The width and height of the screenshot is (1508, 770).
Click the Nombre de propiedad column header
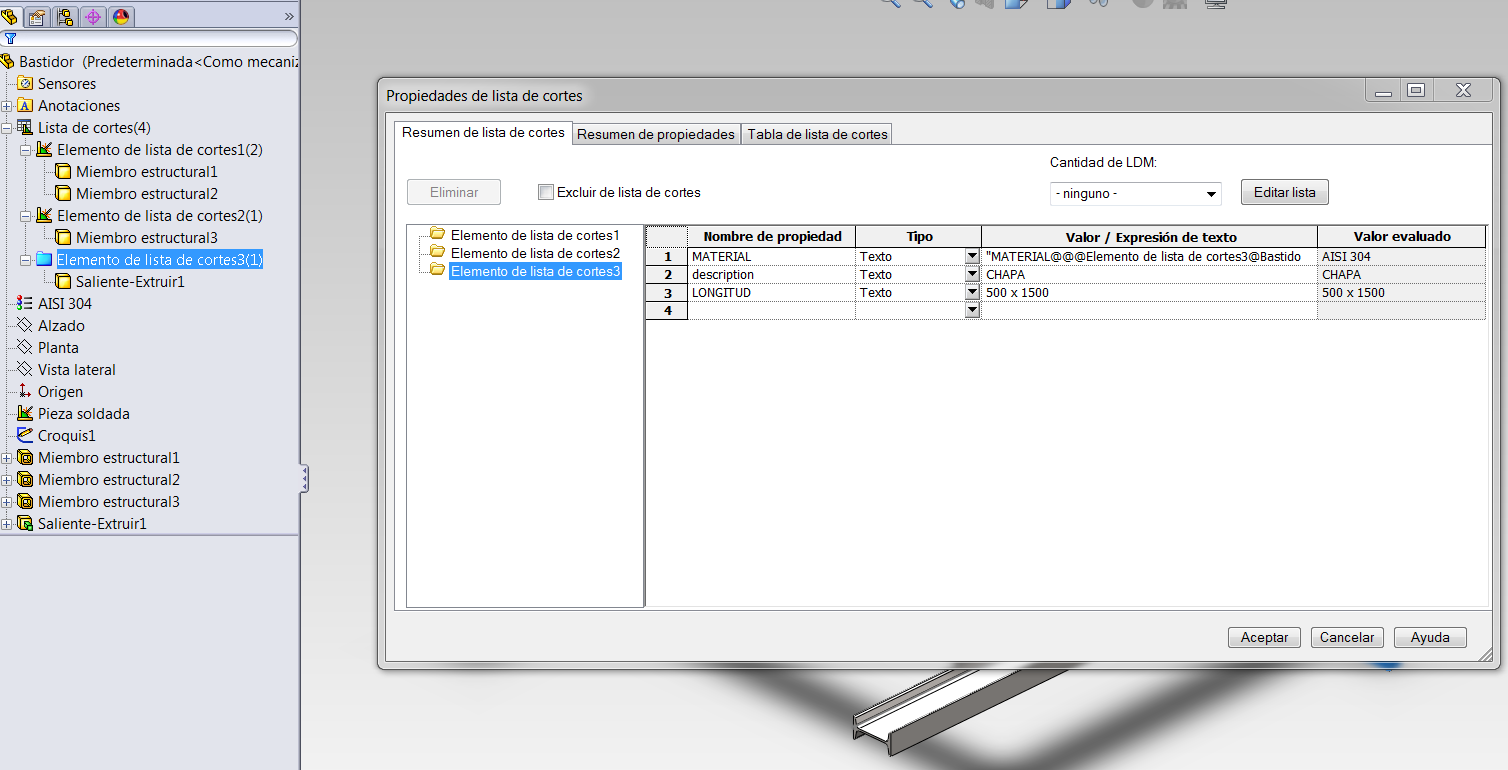(x=771, y=237)
